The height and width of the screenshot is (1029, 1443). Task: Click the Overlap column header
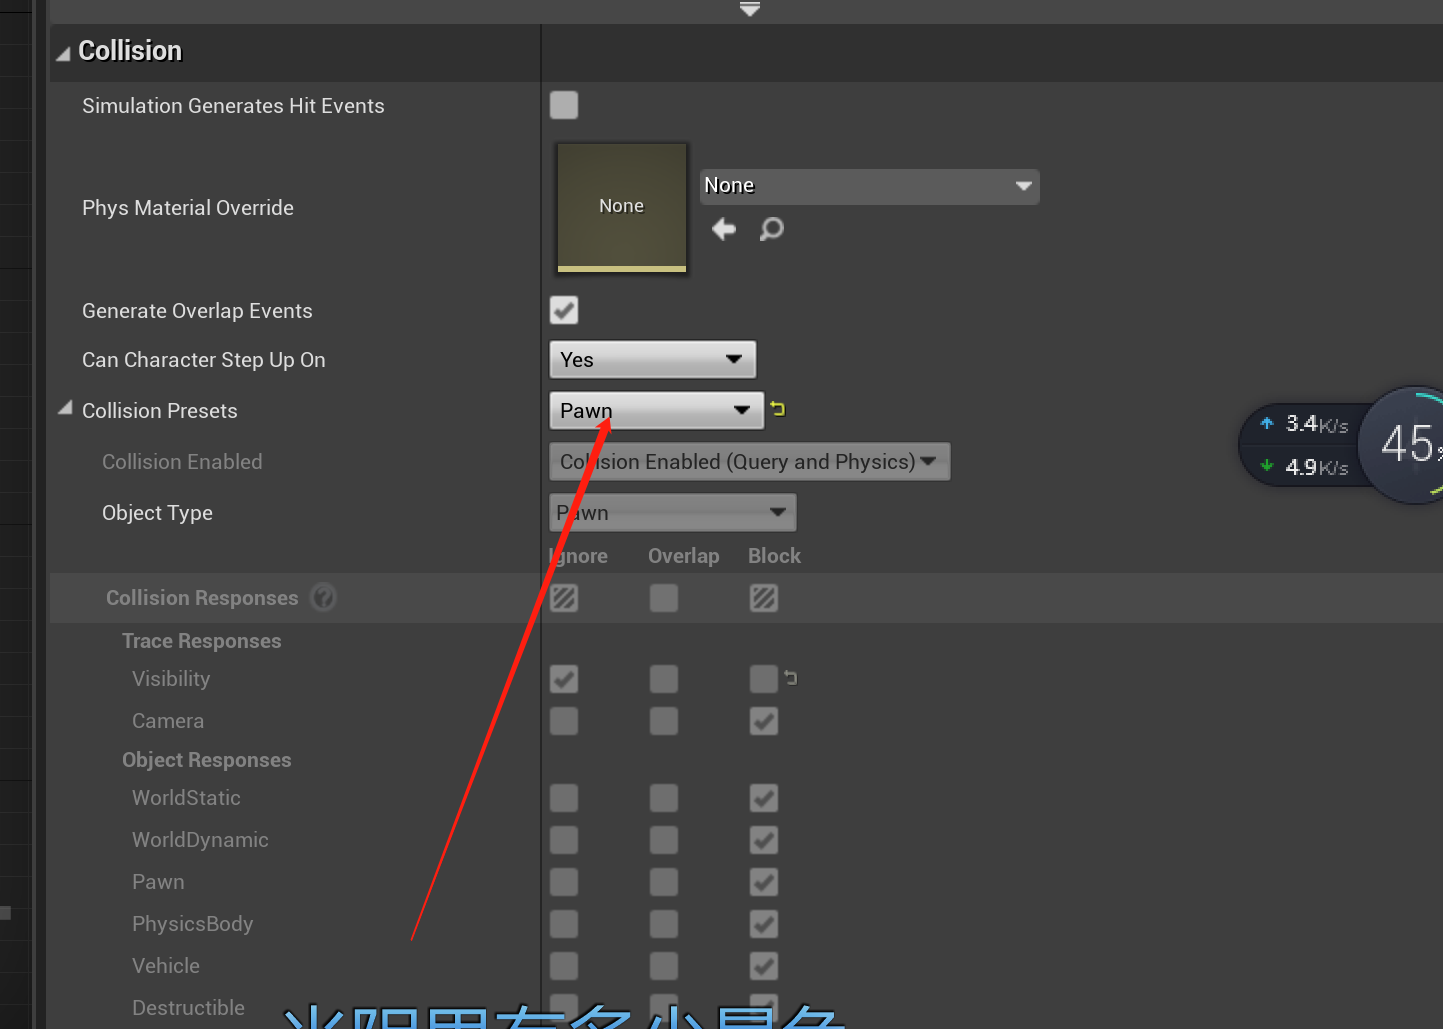click(683, 556)
